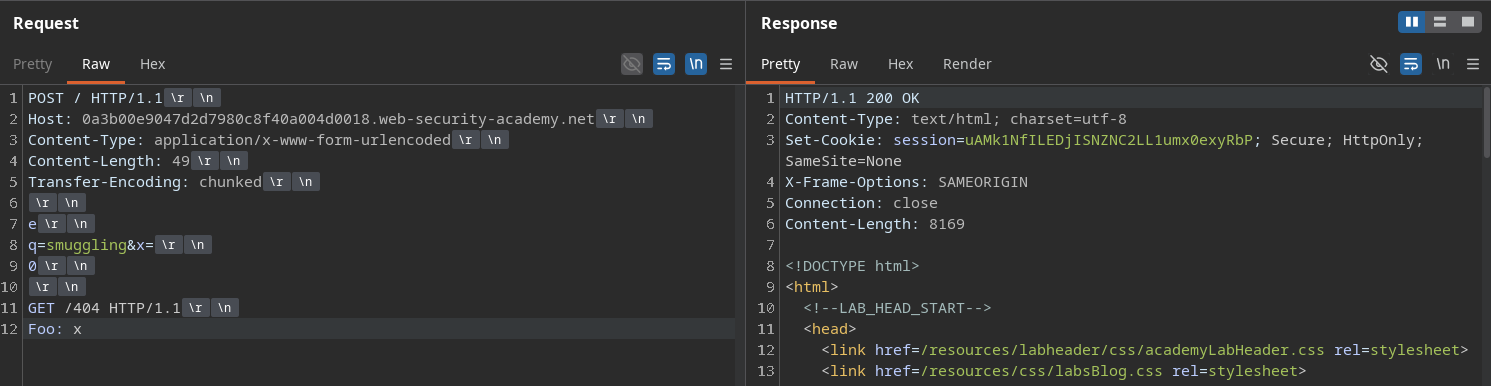Switch Response view to Raw tab
Screen dimensions: 1491x386
pyautogui.click(x=844, y=64)
